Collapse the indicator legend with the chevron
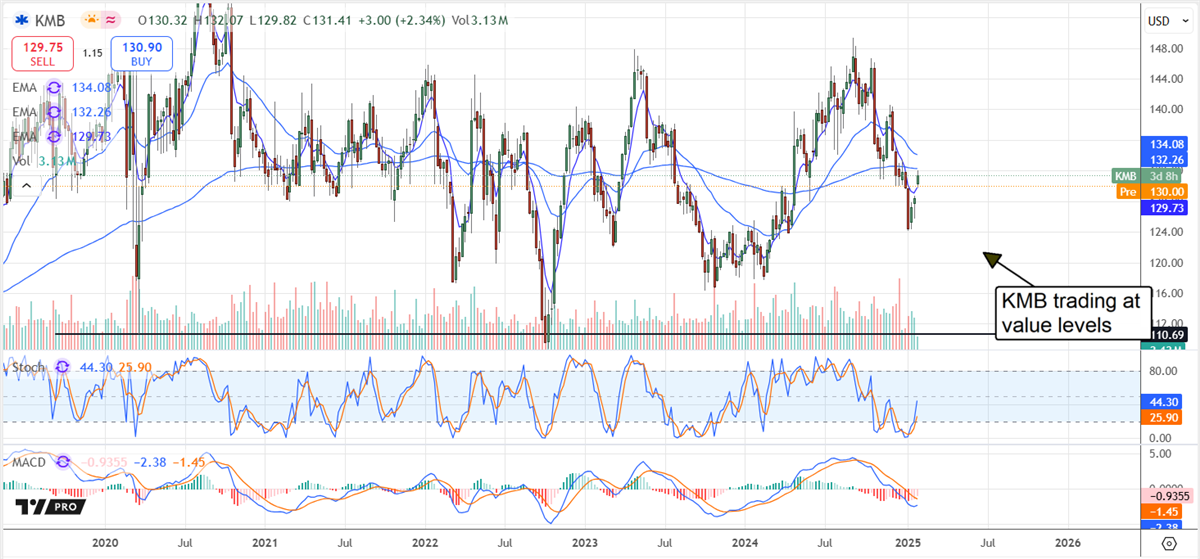The height and width of the screenshot is (559, 1200). point(25,184)
